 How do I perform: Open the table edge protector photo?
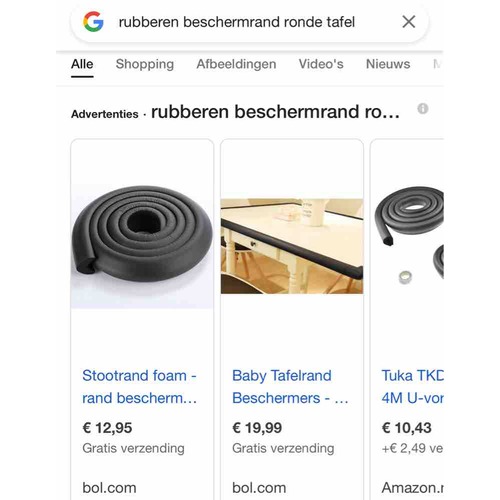pos(292,246)
